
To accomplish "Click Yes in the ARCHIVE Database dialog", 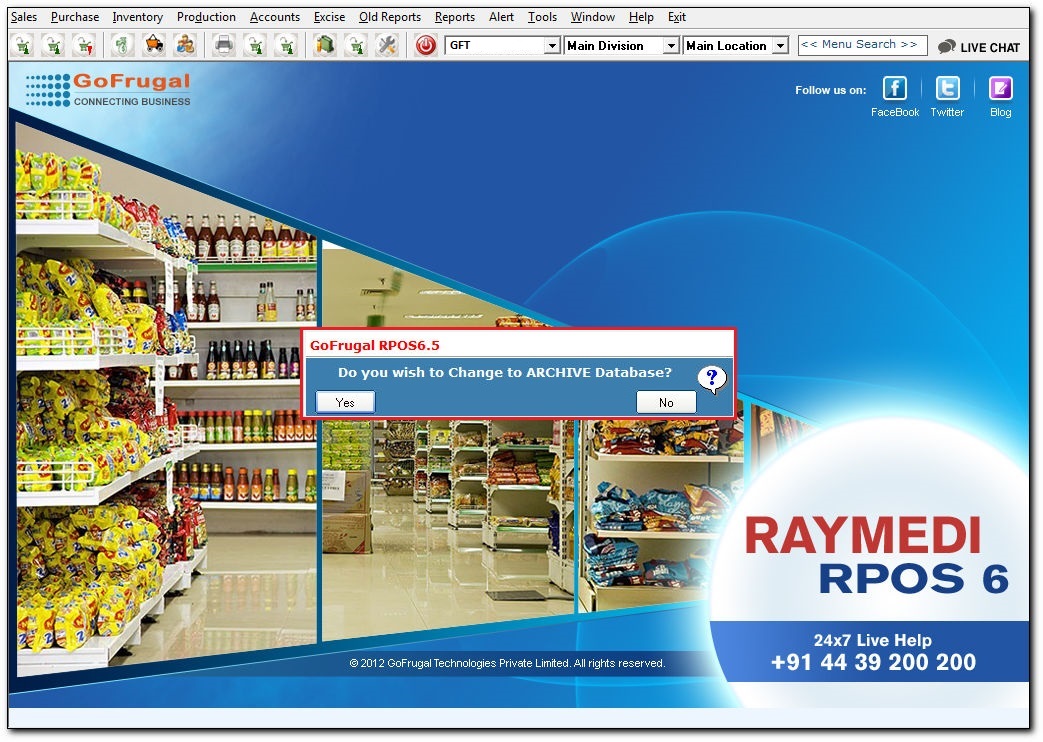I will pos(345,403).
